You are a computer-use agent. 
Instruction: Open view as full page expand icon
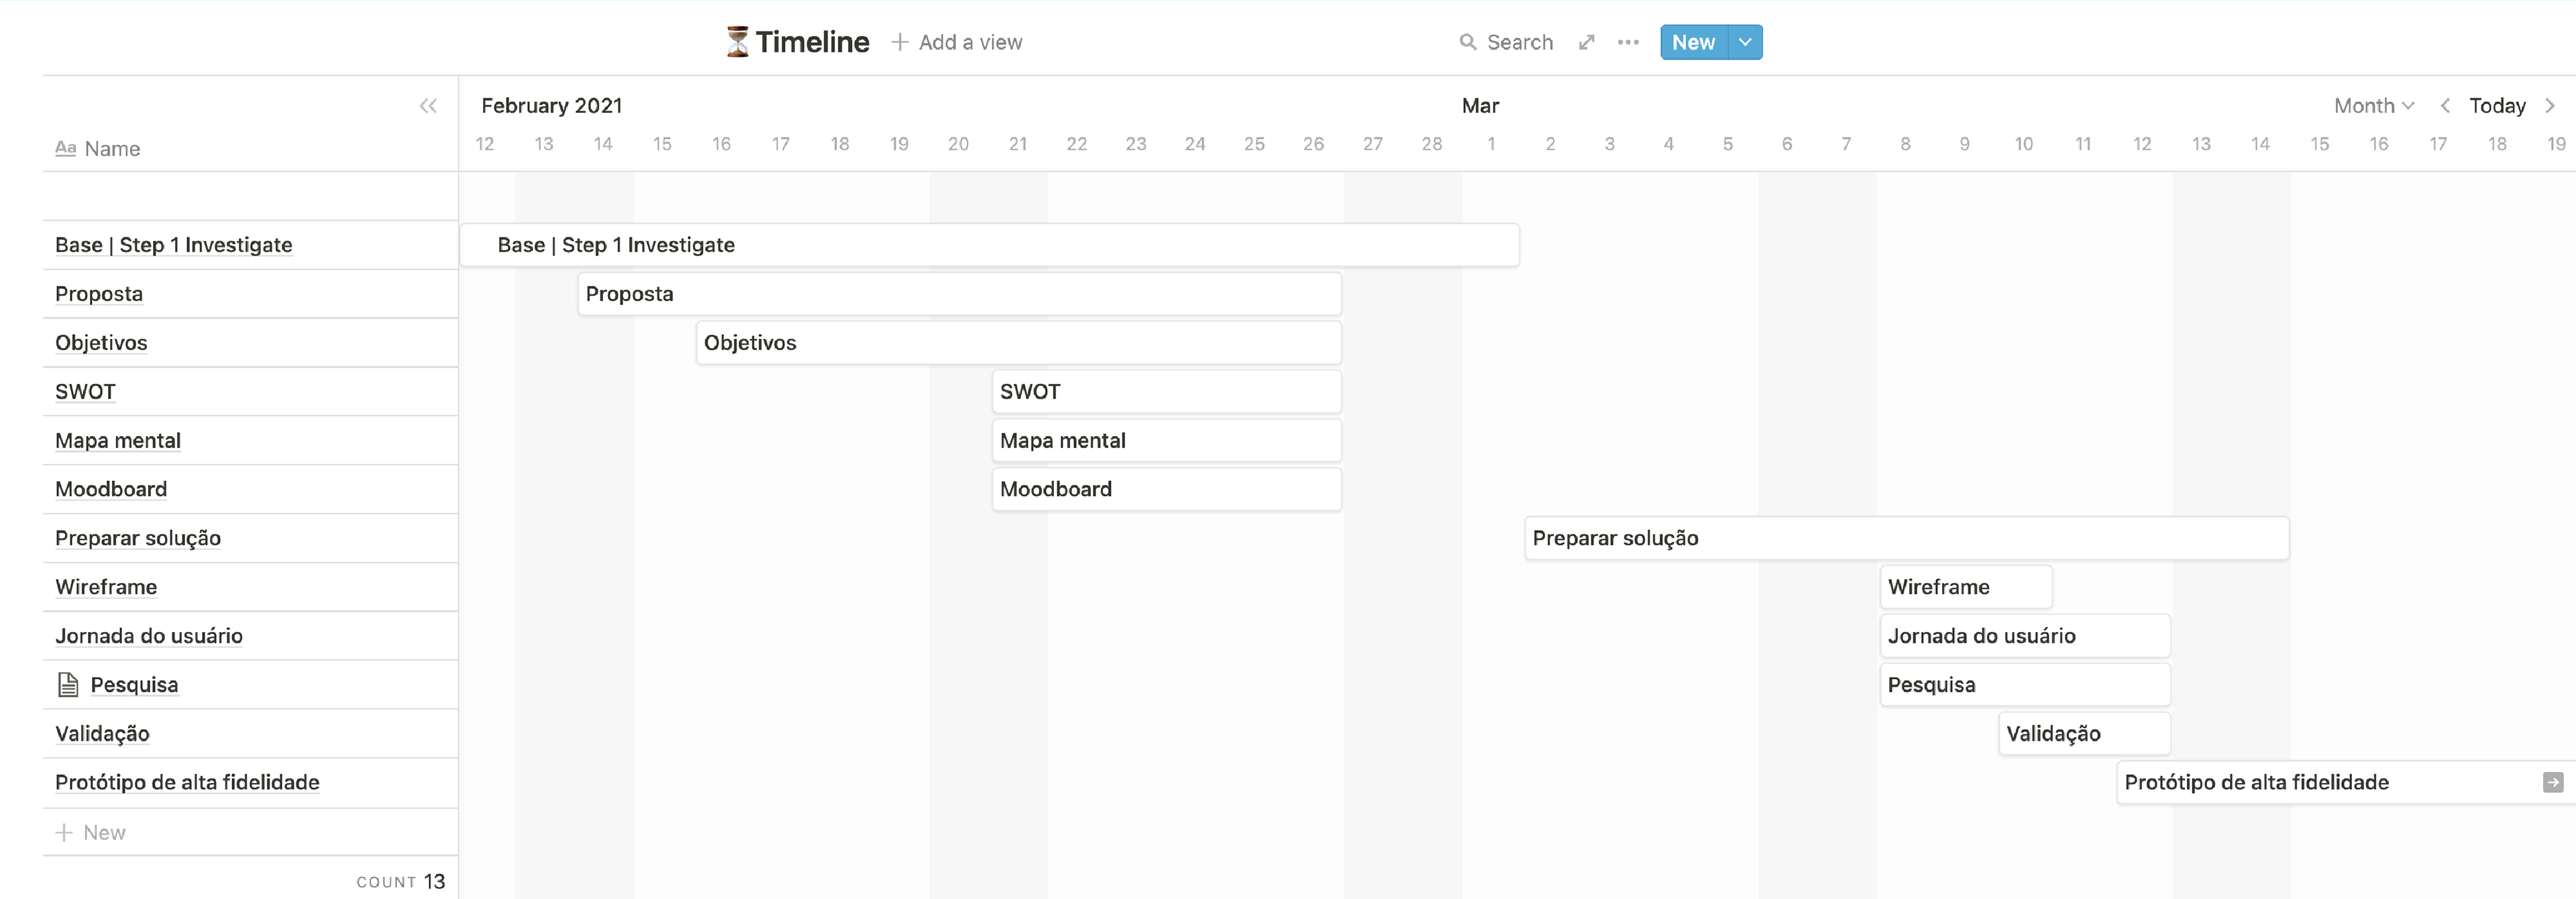pos(1586,42)
